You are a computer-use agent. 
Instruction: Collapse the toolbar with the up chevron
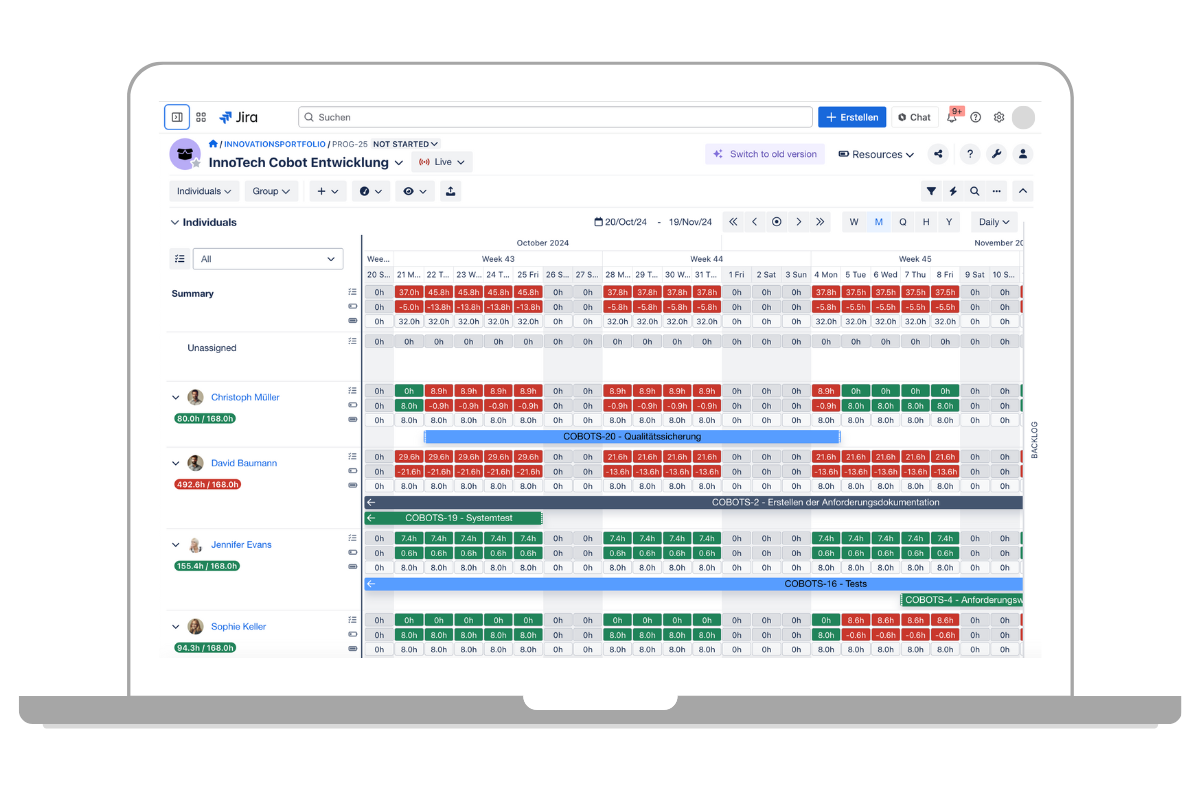tap(1023, 191)
